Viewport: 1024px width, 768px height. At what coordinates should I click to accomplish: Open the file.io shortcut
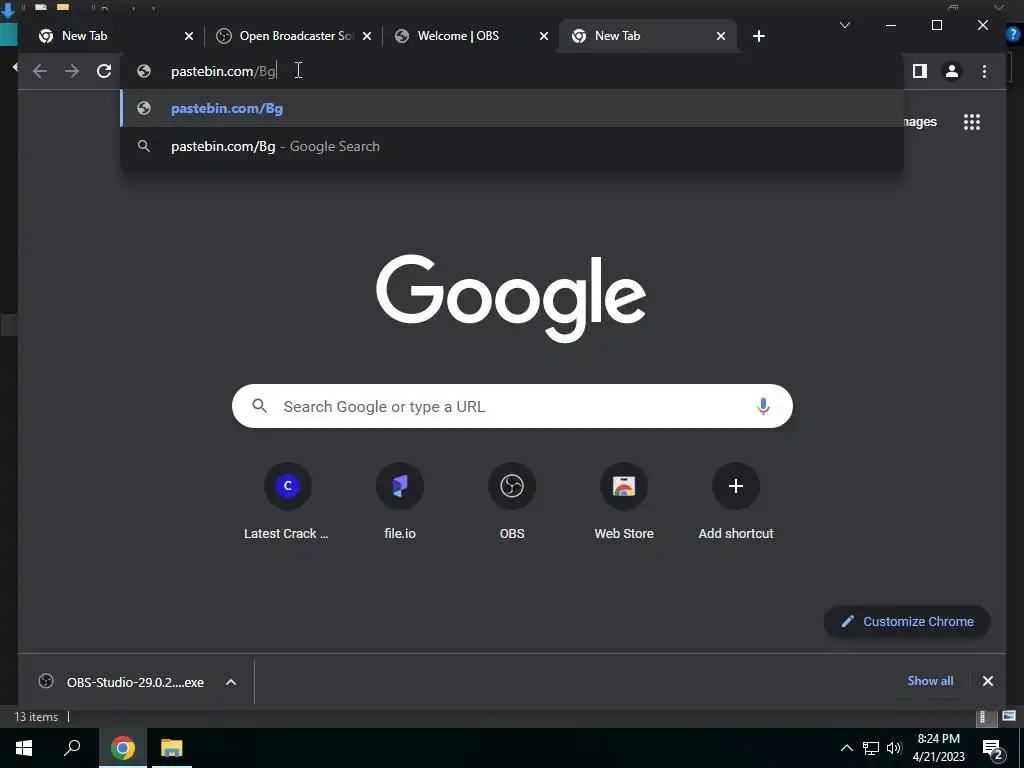400,502
